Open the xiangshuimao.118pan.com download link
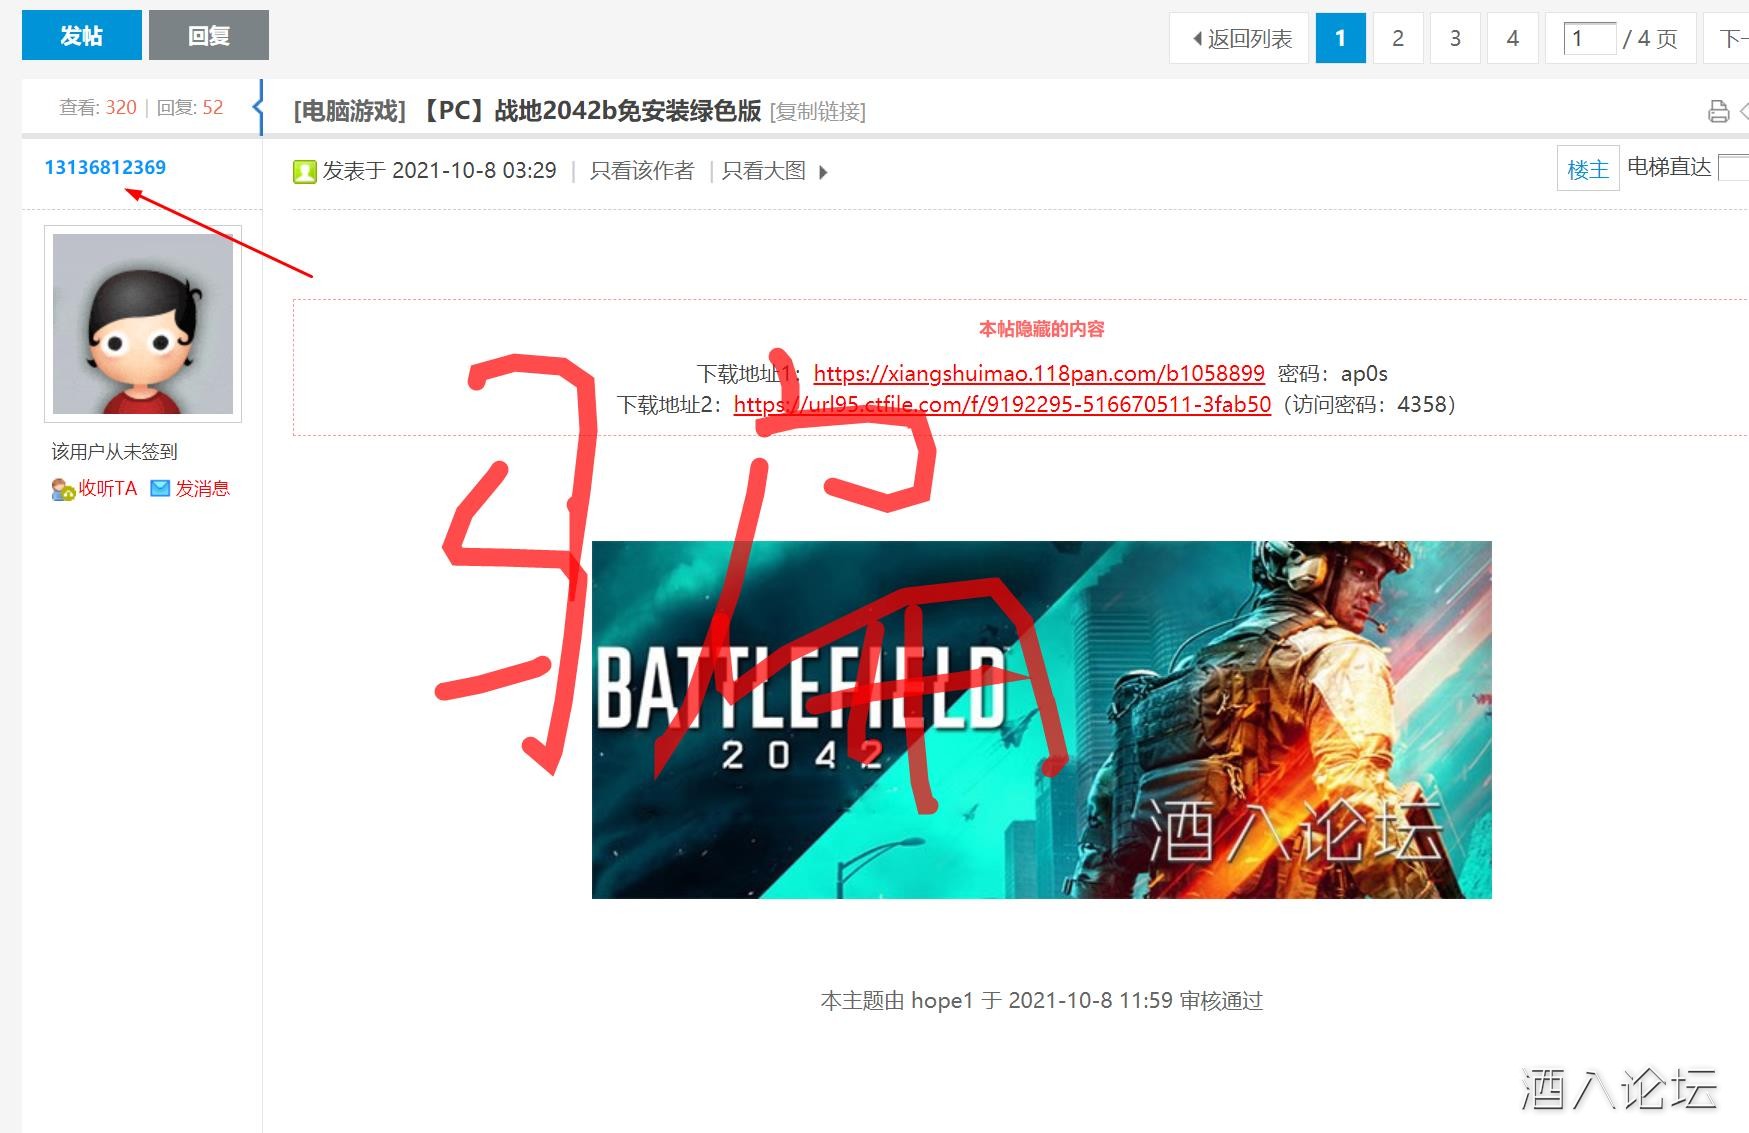Image resolution: width=1749 pixels, height=1133 pixels. click(1039, 374)
